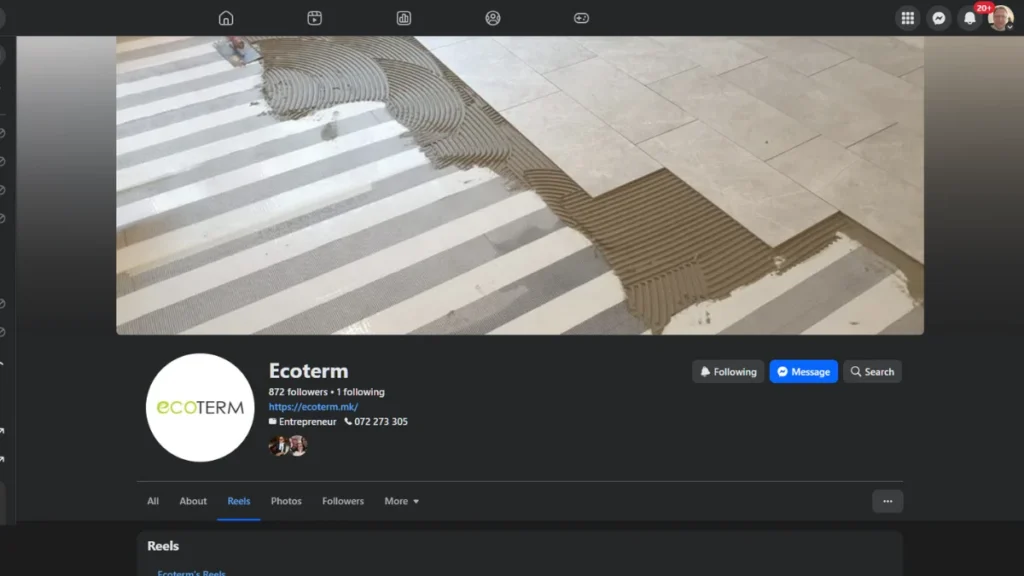Open the Gaming controller icon
Screen dimensions: 1024x576
581,18
